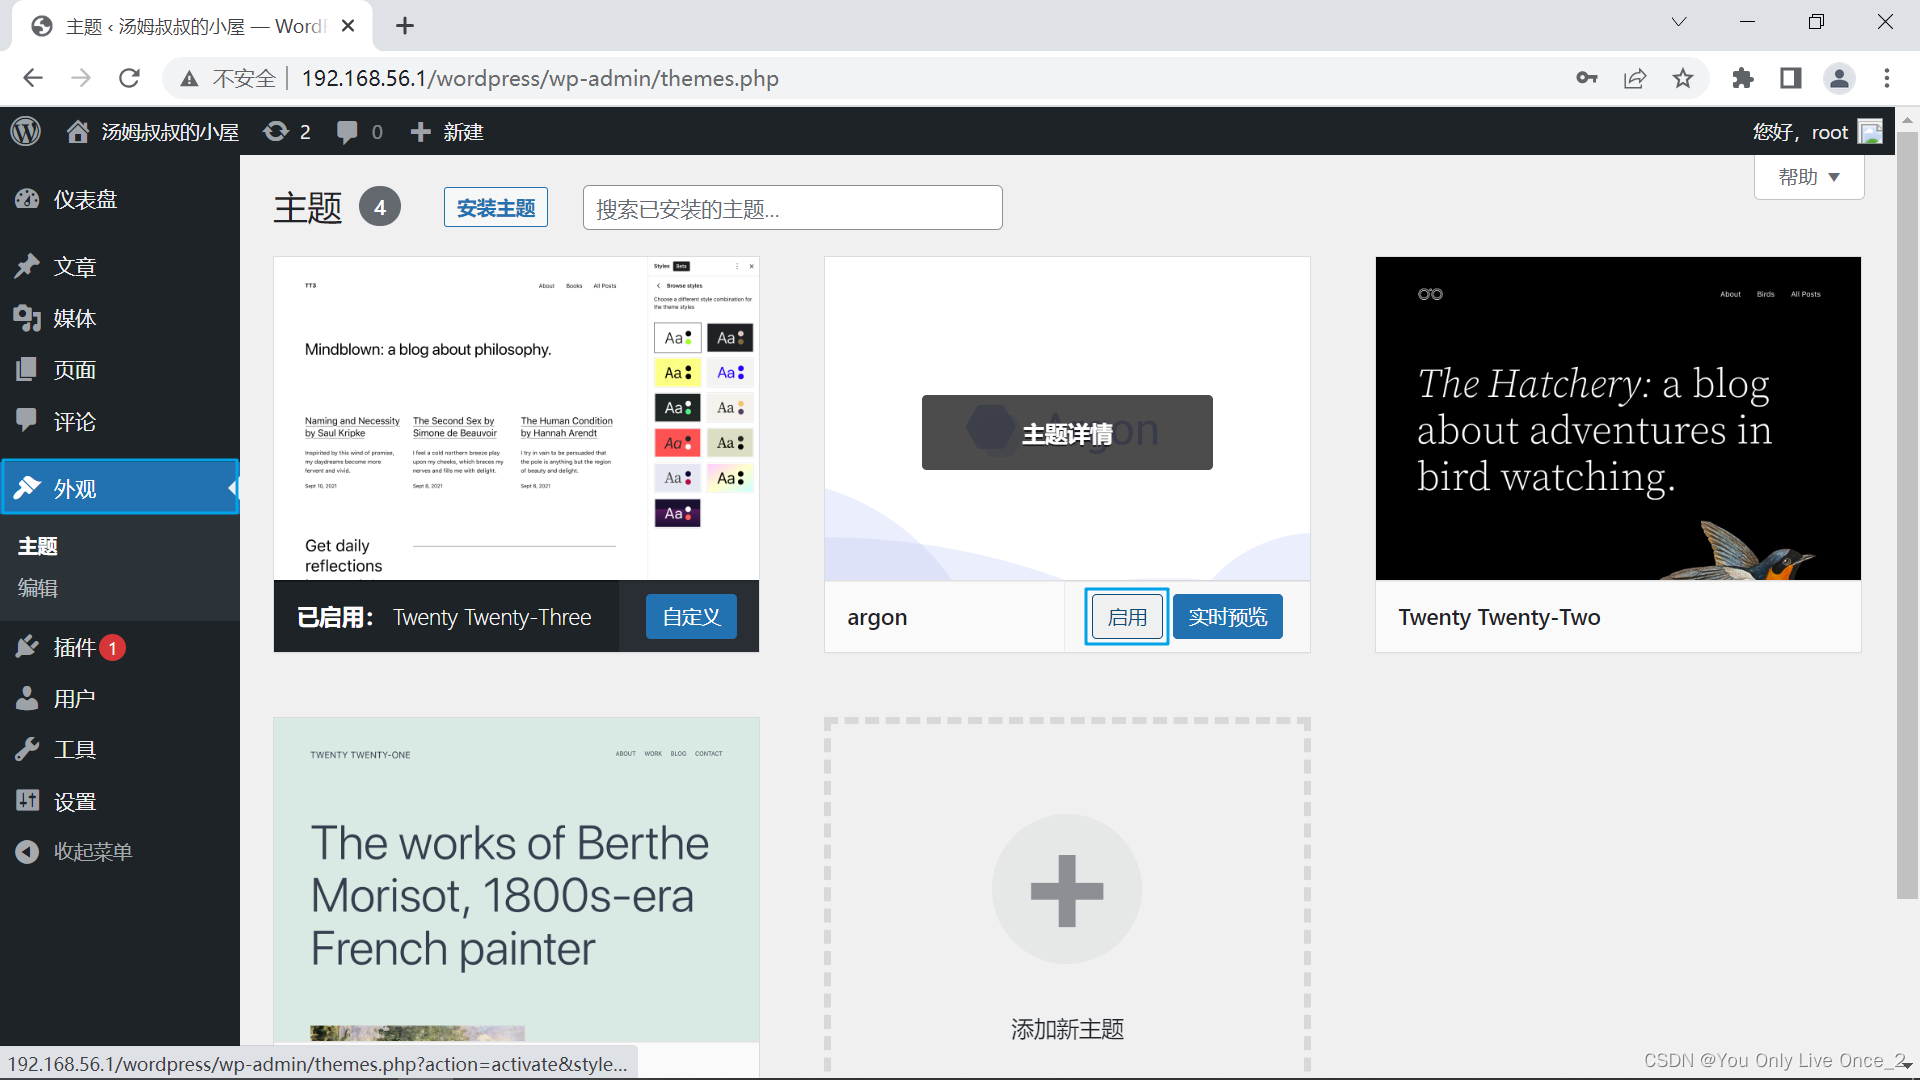Open the updates icon showing 2
The height and width of the screenshot is (1080, 1920).
tap(287, 132)
